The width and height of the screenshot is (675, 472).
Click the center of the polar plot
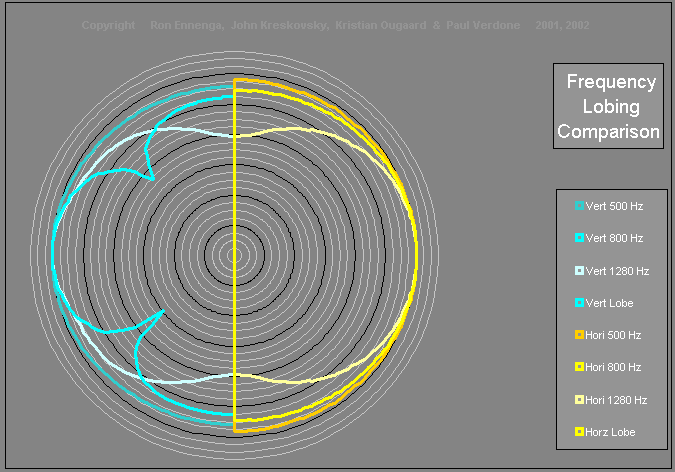[x=235, y=255]
